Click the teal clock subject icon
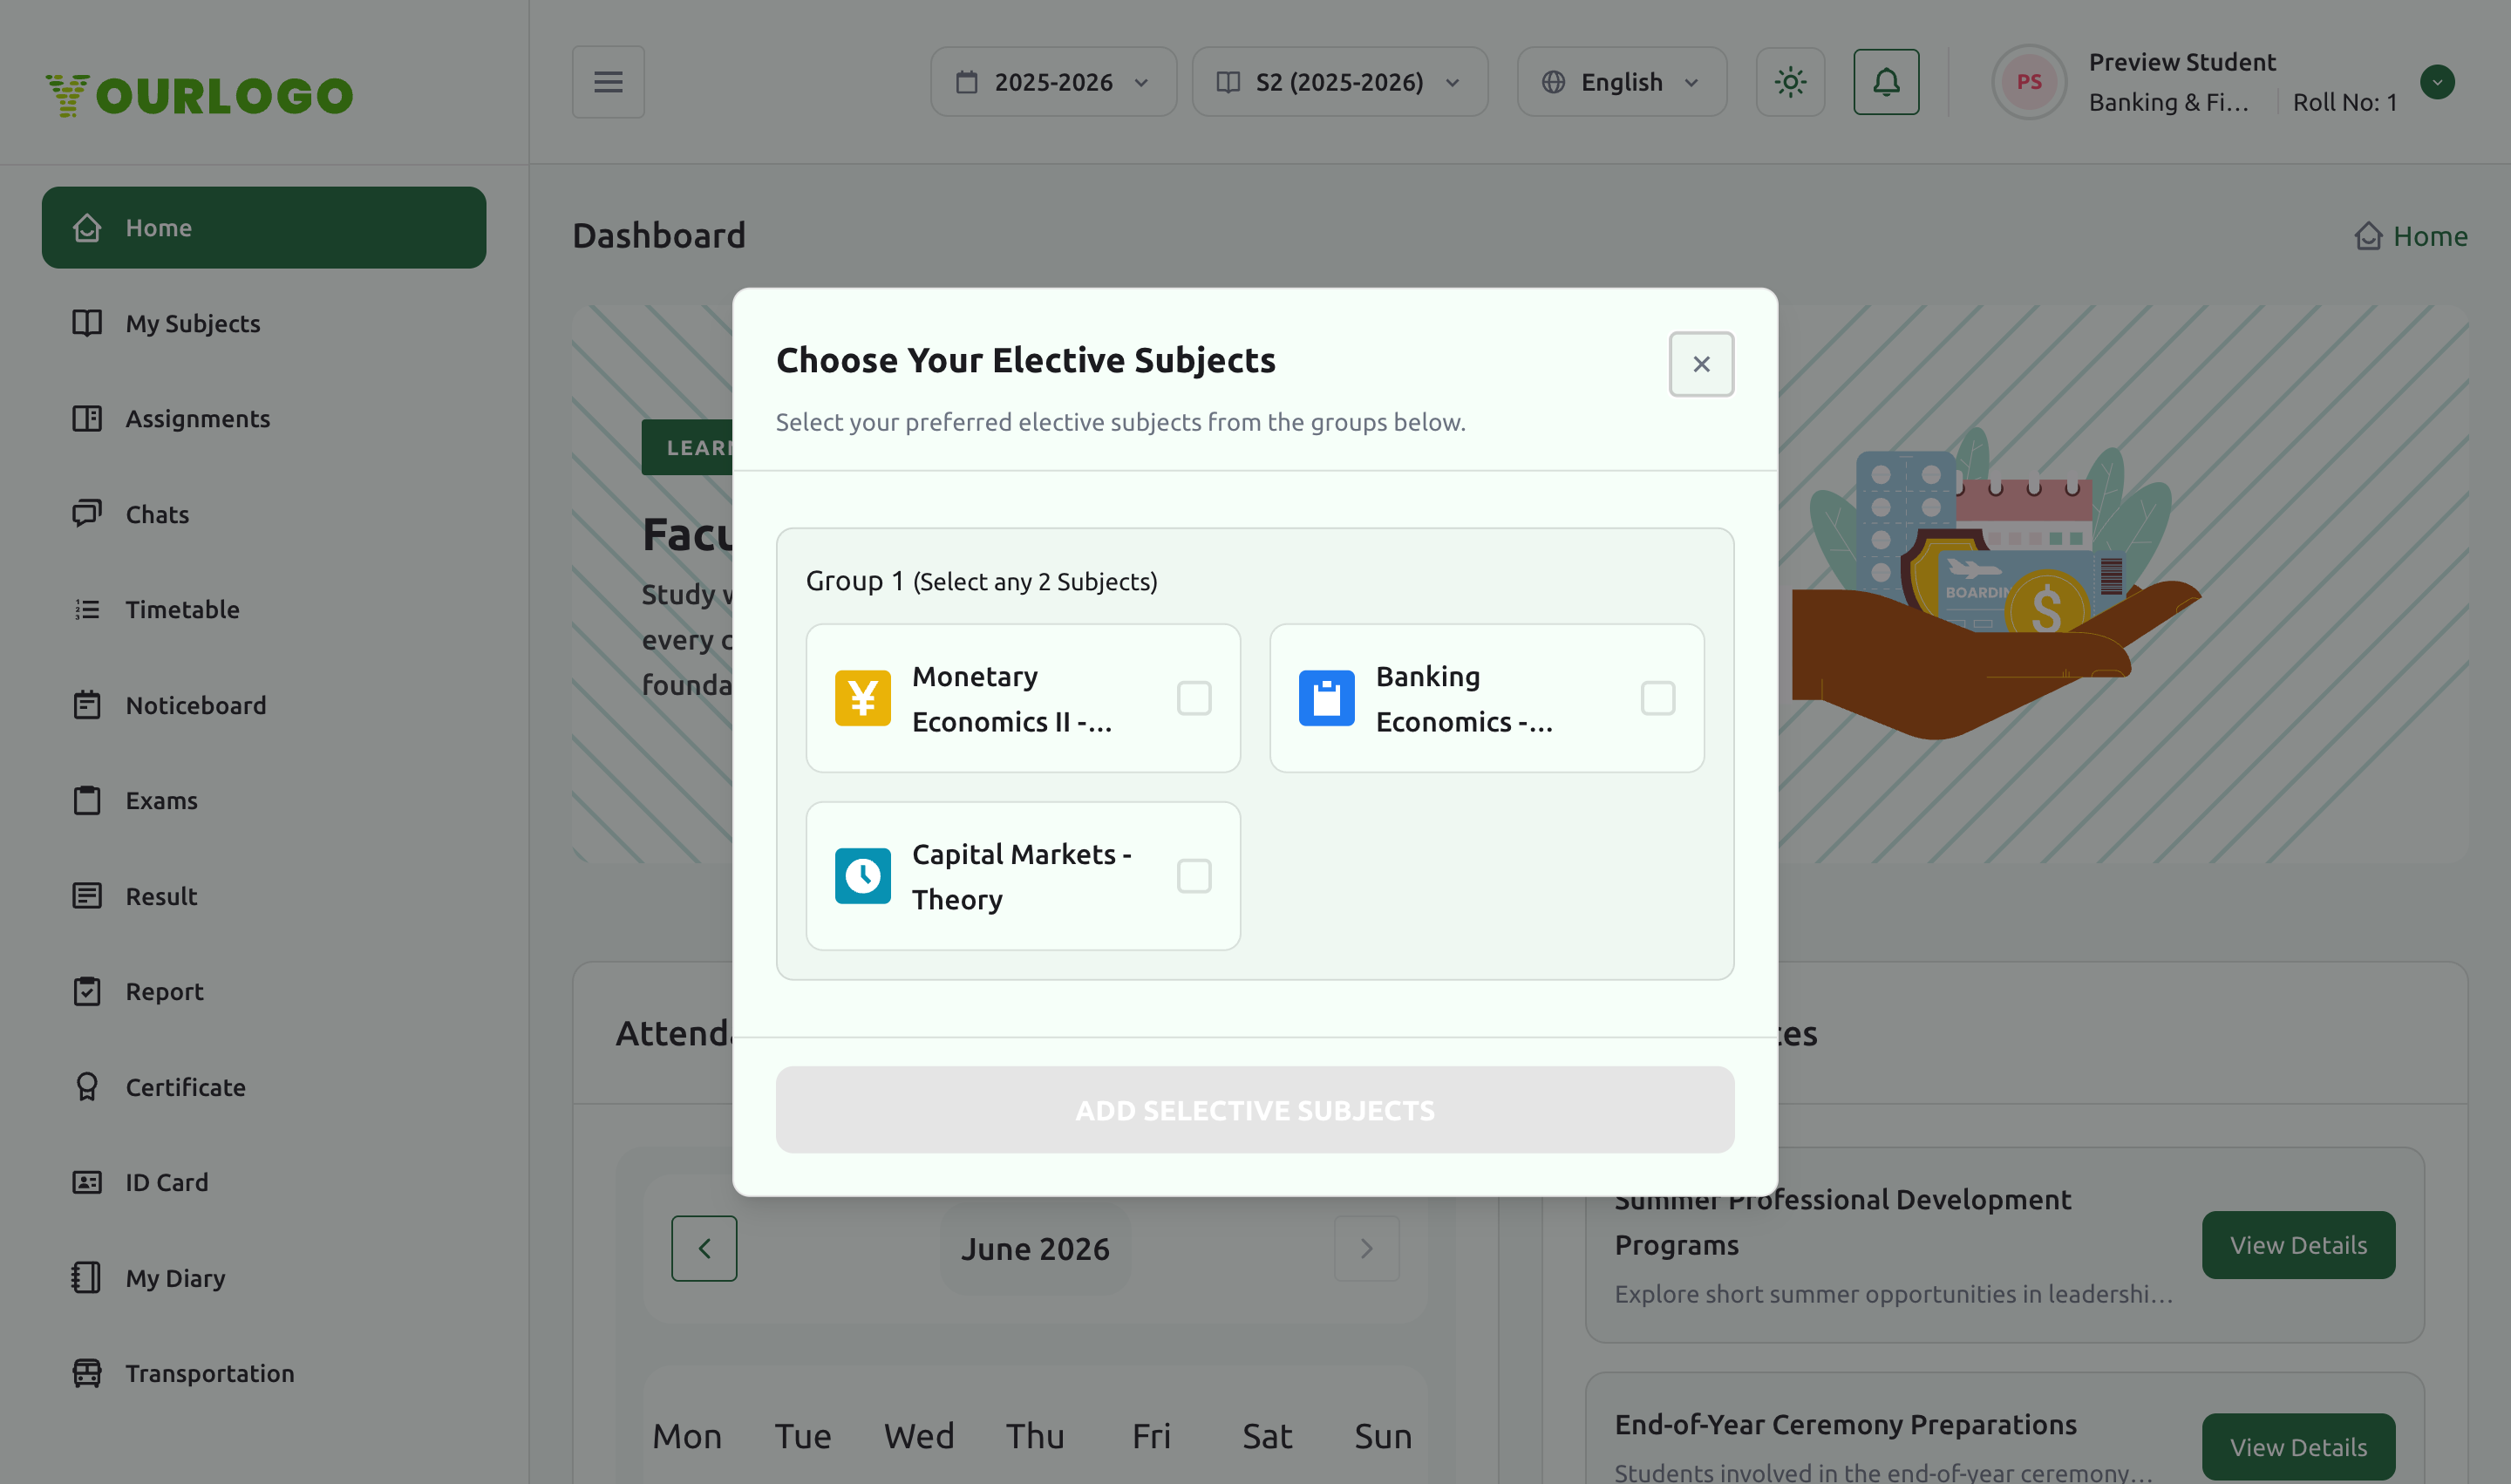Viewport: 2511px width, 1484px height. [863, 876]
